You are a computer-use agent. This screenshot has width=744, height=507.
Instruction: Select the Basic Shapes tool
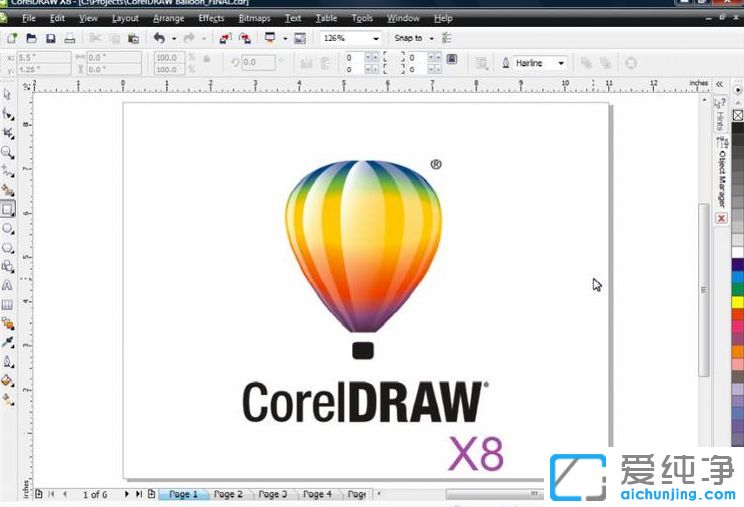[7, 267]
